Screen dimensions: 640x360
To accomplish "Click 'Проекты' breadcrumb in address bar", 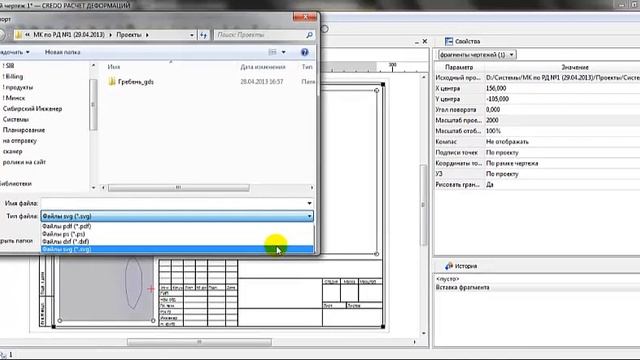I will 129,35.
